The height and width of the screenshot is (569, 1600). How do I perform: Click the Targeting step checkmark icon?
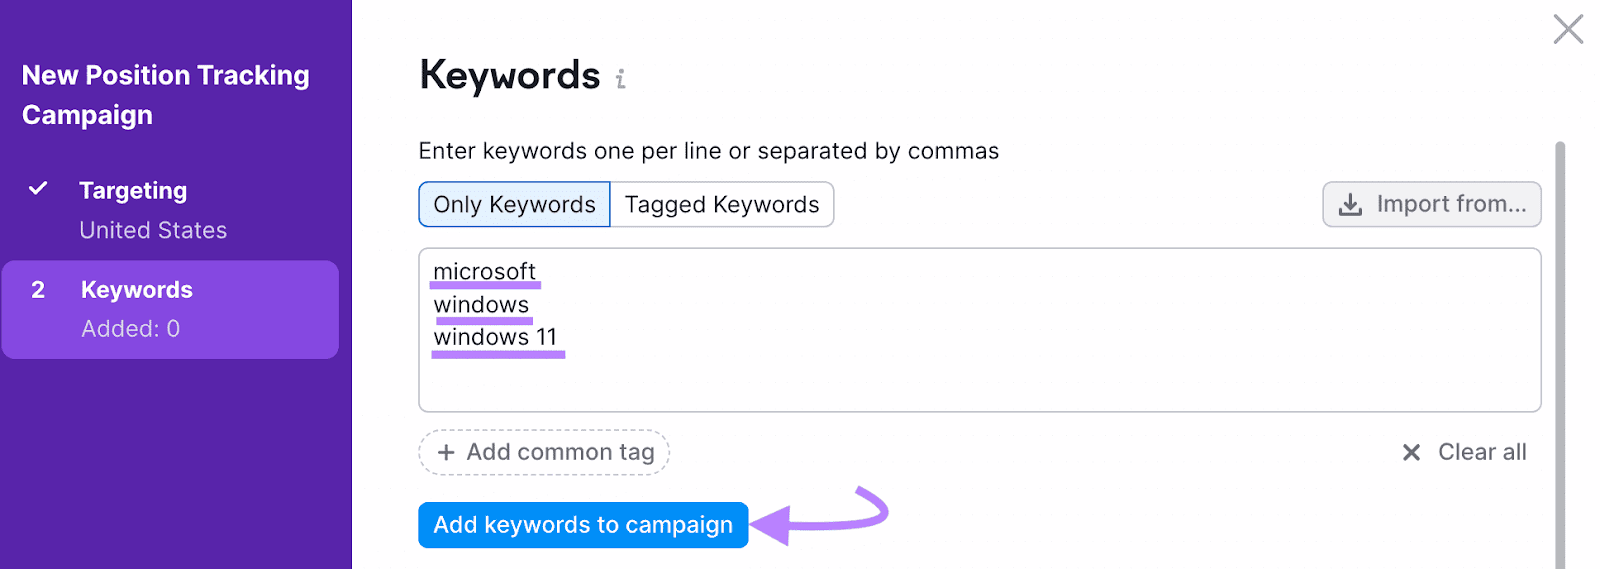[x=38, y=189]
